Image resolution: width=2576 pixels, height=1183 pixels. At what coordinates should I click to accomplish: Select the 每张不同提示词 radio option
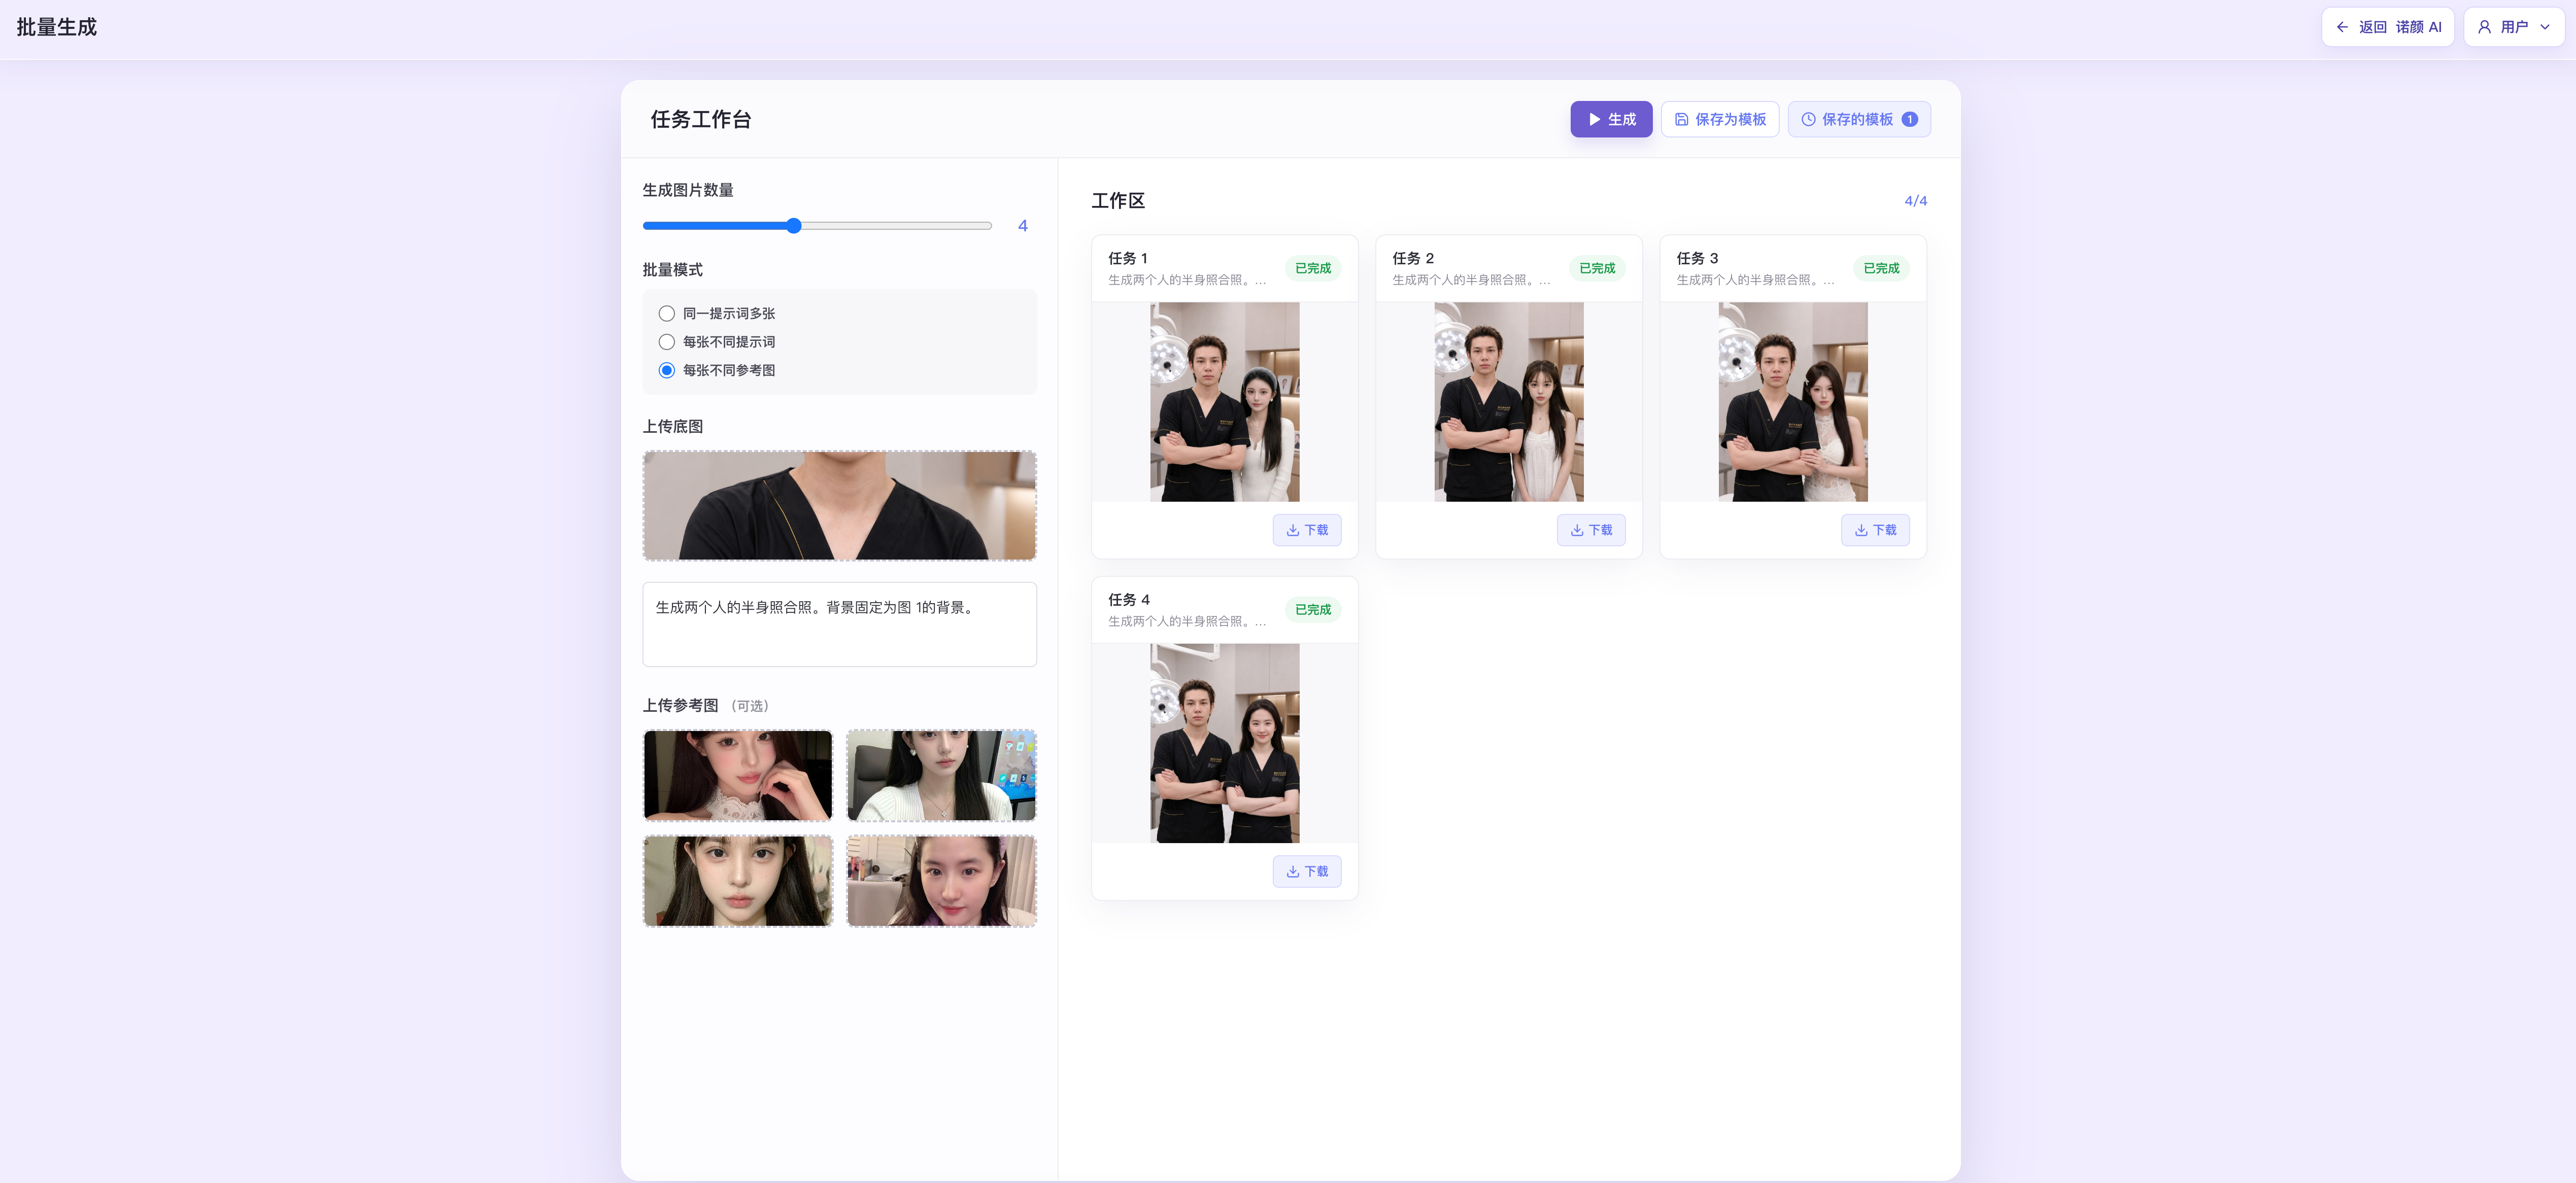coord(667,342)
